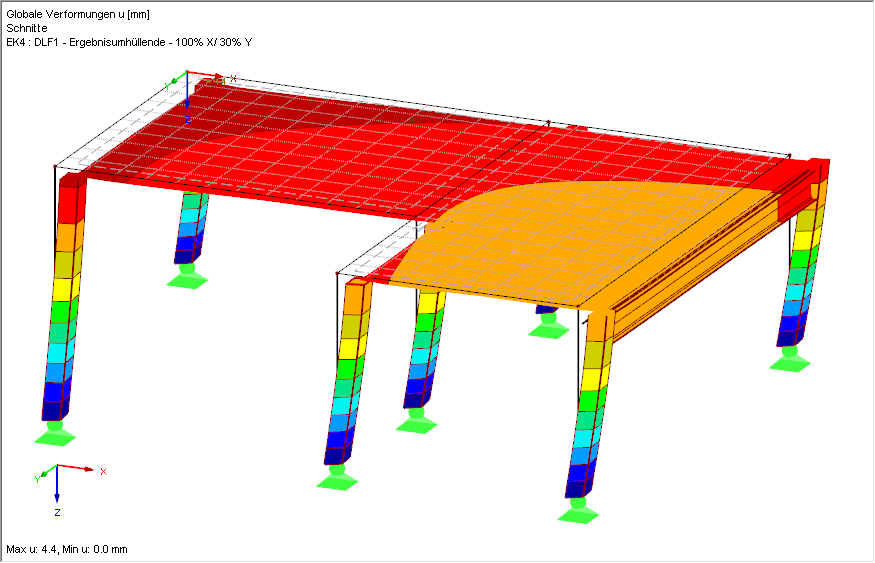Click the green support under the far-right column

pyautogui.click(x=790, y=359)
